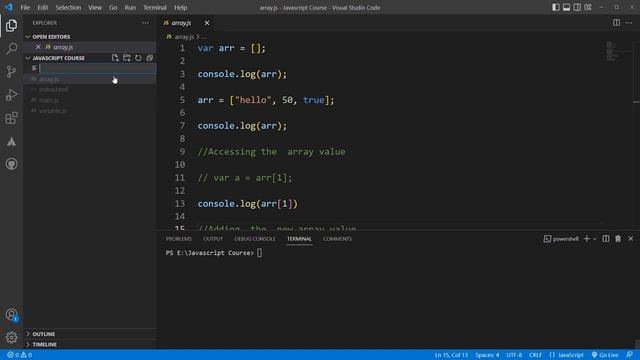Open the View menu
Viewport: 640px width, 360px height.
[x=95, y=7]
